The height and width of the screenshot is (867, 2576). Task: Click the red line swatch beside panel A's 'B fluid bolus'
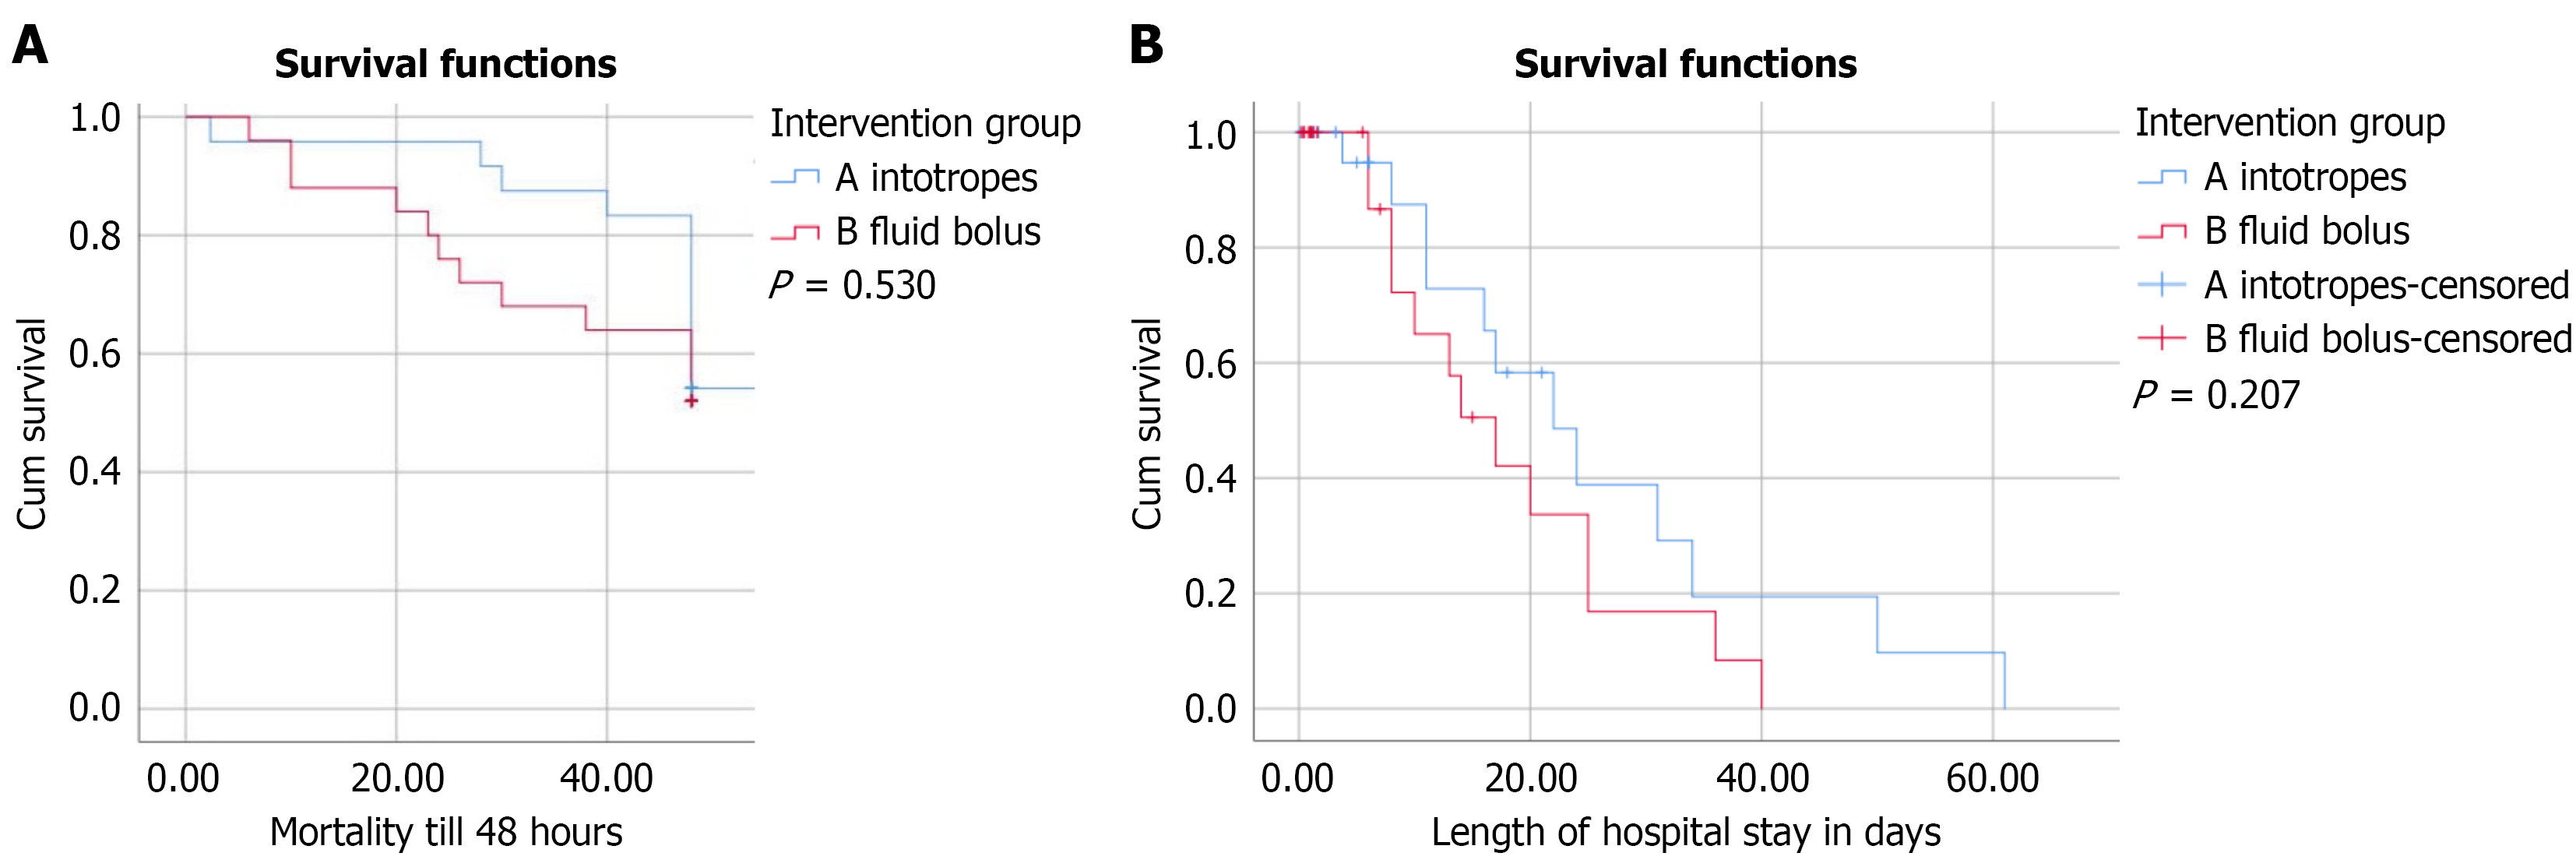pyautogui.click(x=795, y=233)
